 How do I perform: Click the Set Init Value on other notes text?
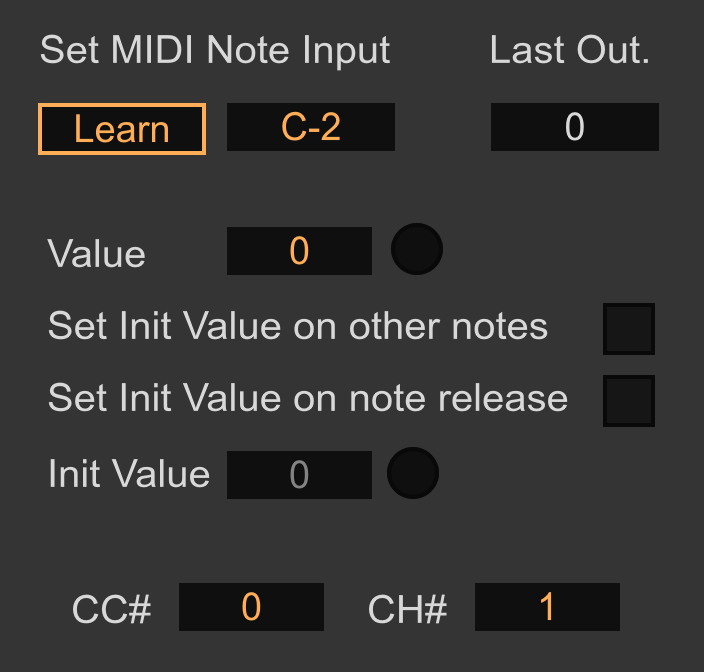[298, 326]
